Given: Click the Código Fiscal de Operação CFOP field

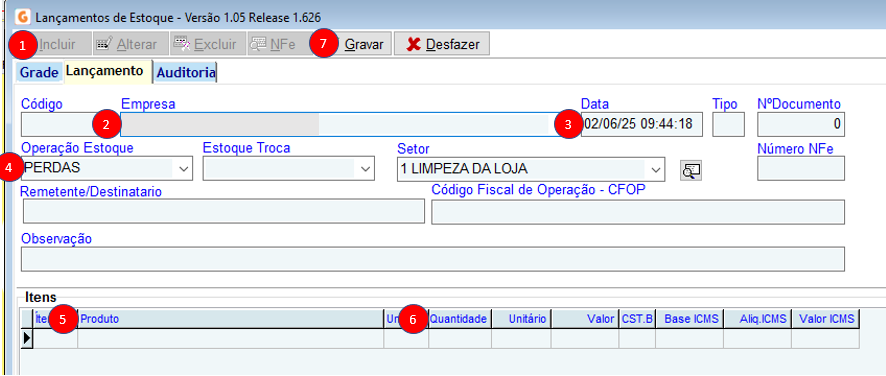Looking at the screenshot, I should [638, 212].
